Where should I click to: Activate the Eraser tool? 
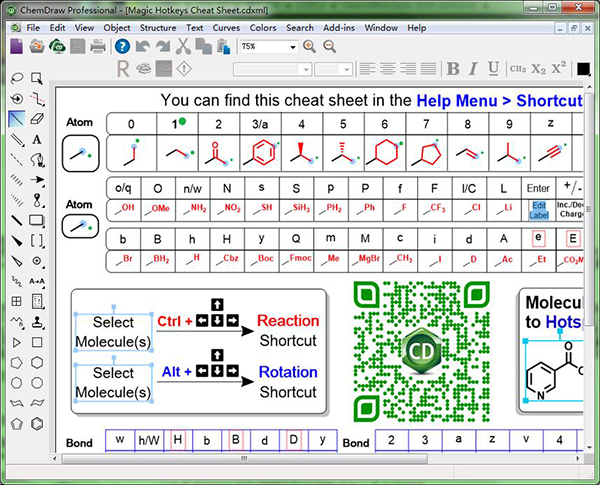point(37,119)
